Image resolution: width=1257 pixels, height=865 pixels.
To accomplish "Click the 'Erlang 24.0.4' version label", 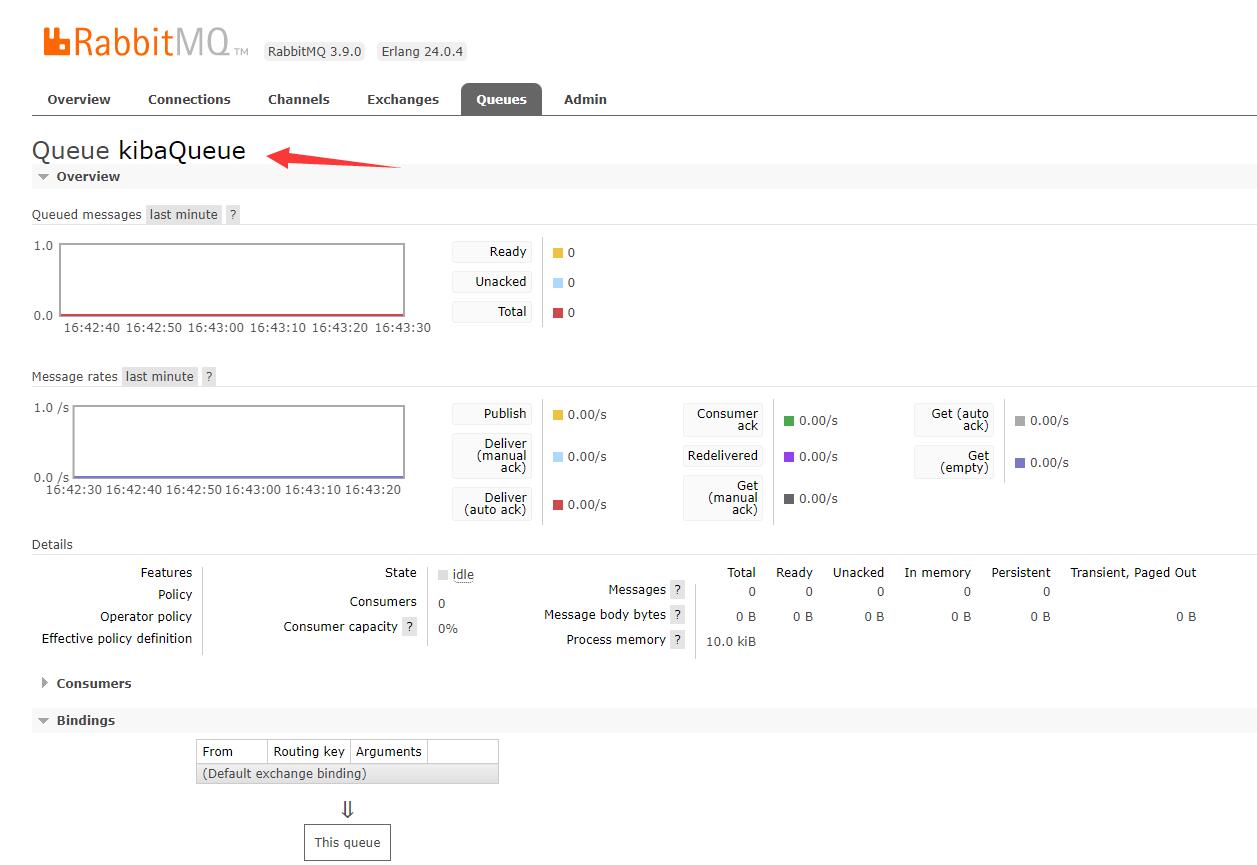I will click(422, 52).
